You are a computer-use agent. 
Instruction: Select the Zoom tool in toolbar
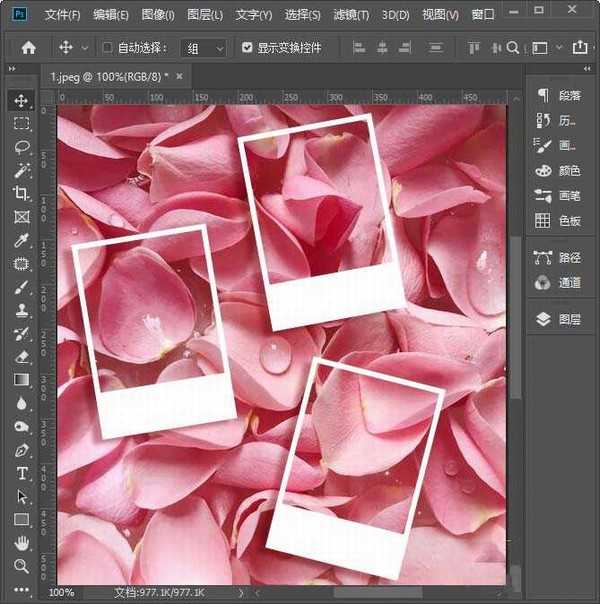pos(21,566)
